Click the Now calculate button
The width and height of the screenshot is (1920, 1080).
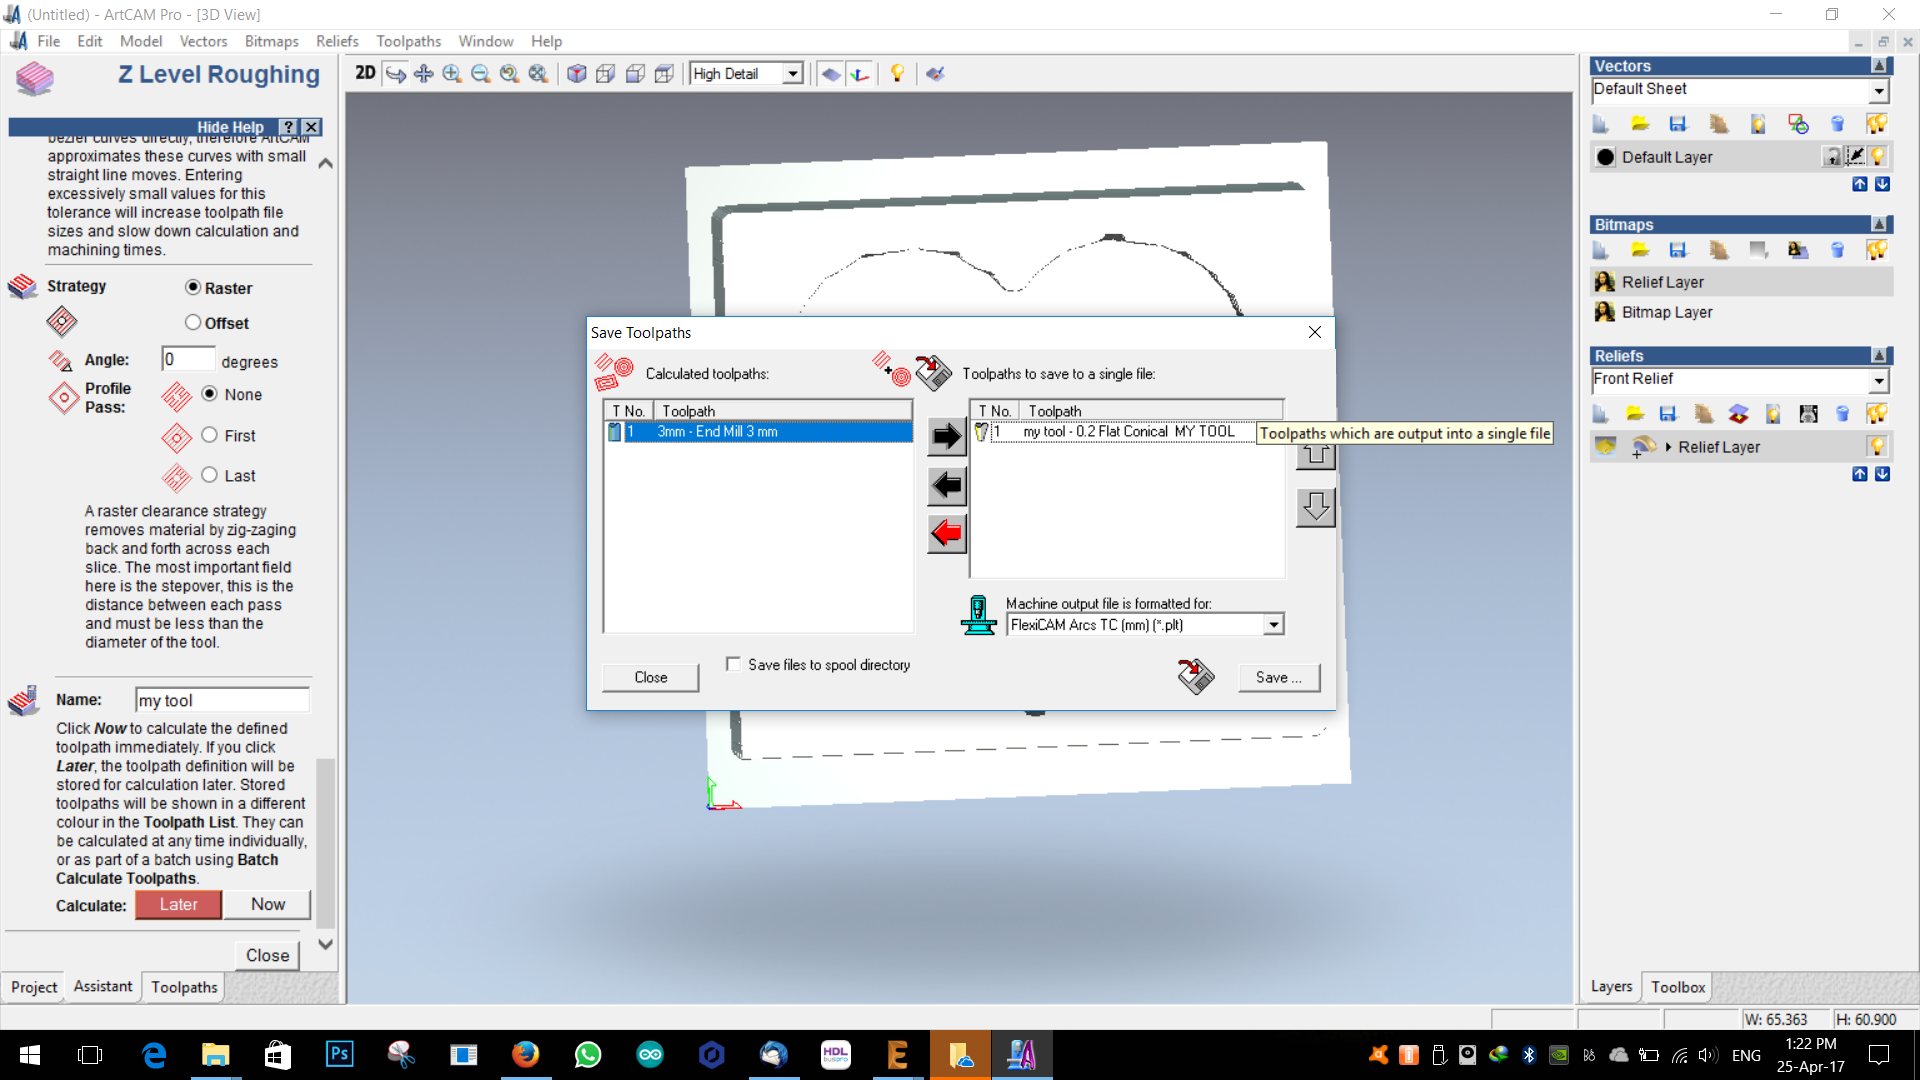(x=268, y=904)
